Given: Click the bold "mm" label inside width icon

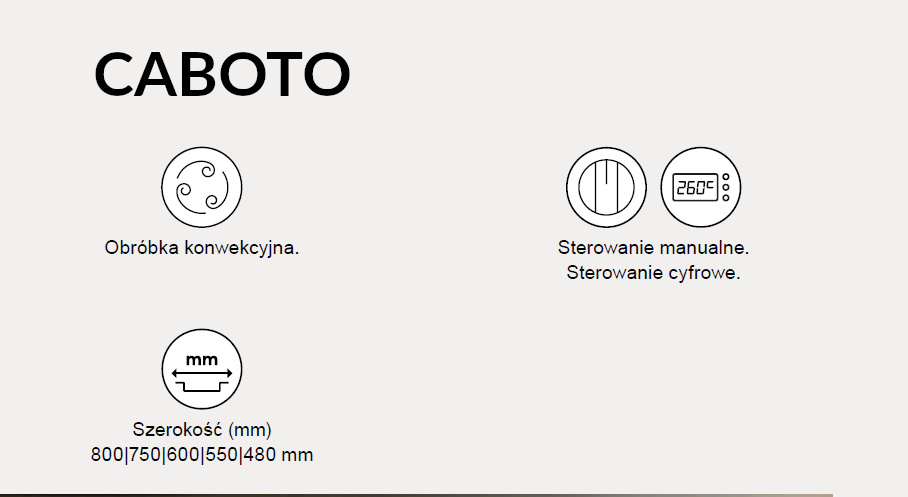Looking at the screenshot, I should [202, 358].
